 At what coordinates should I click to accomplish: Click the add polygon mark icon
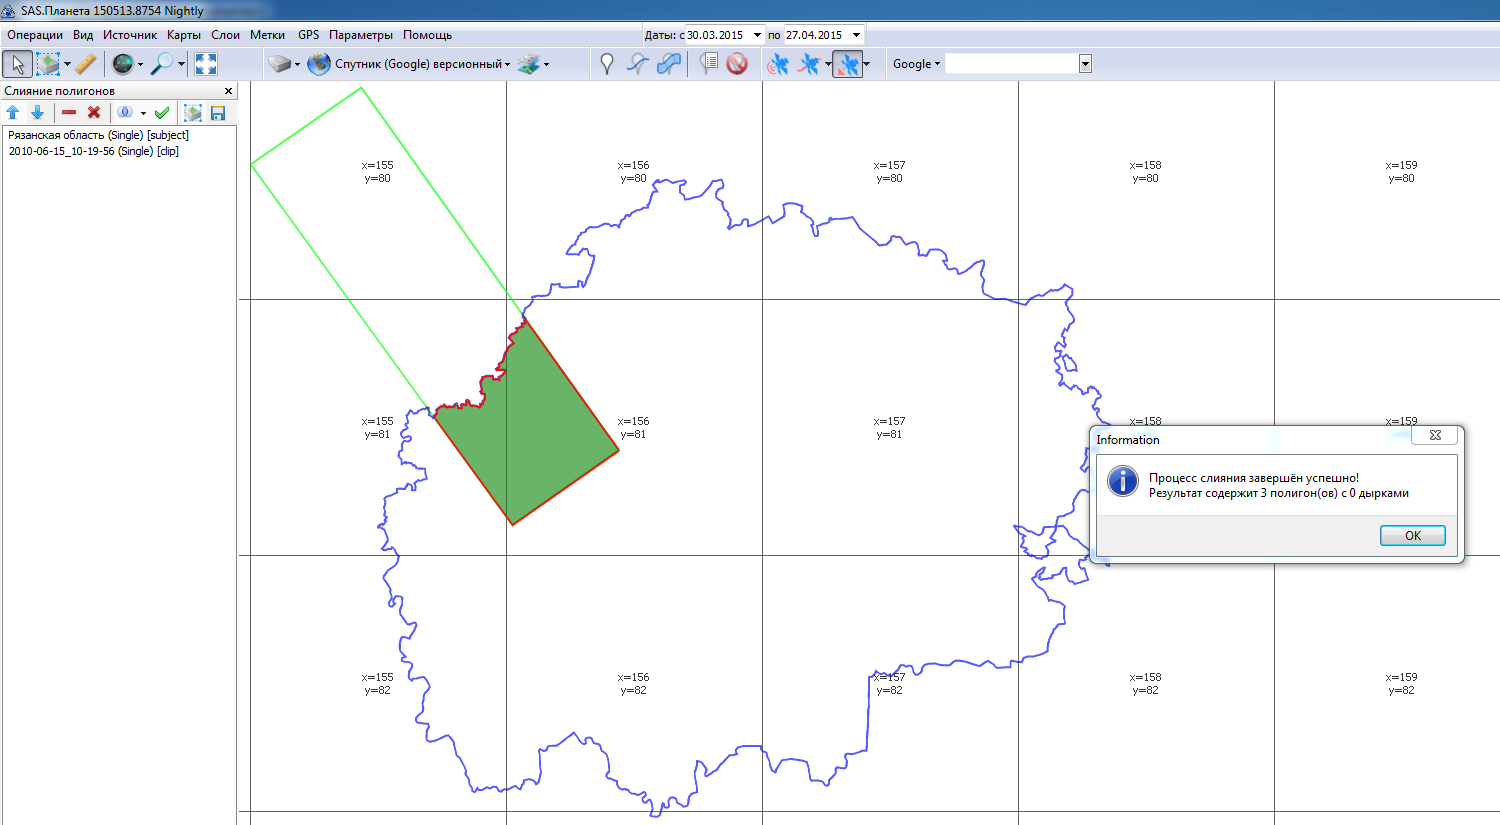point(669,64)
